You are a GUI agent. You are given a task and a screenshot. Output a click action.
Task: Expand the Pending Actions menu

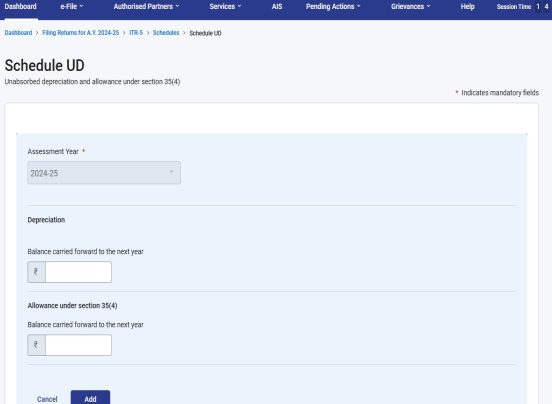point(333,6)
